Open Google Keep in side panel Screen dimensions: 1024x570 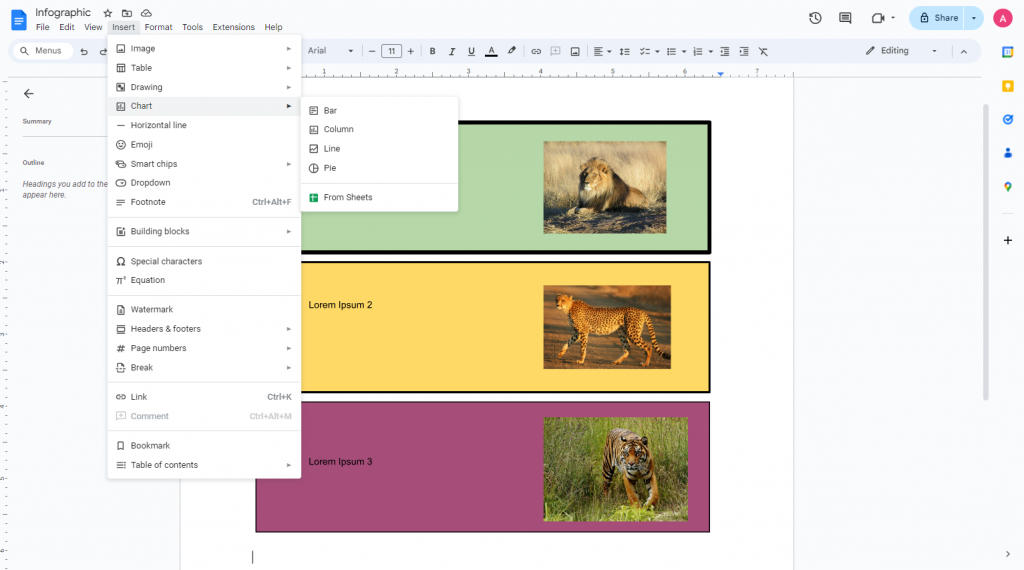tap(1008, 86)
